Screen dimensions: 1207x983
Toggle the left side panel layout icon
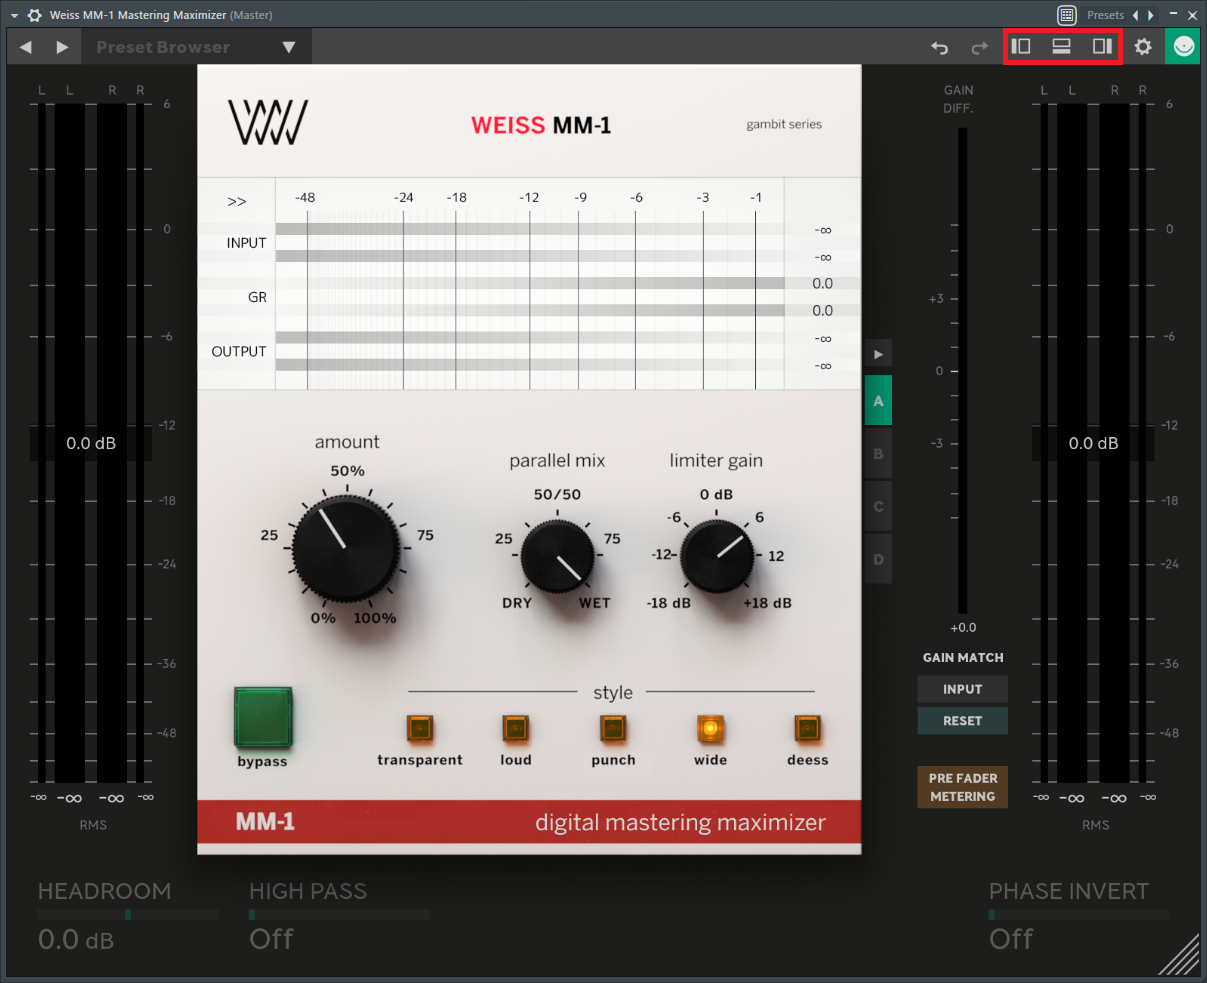click(x=1021, y=46)
